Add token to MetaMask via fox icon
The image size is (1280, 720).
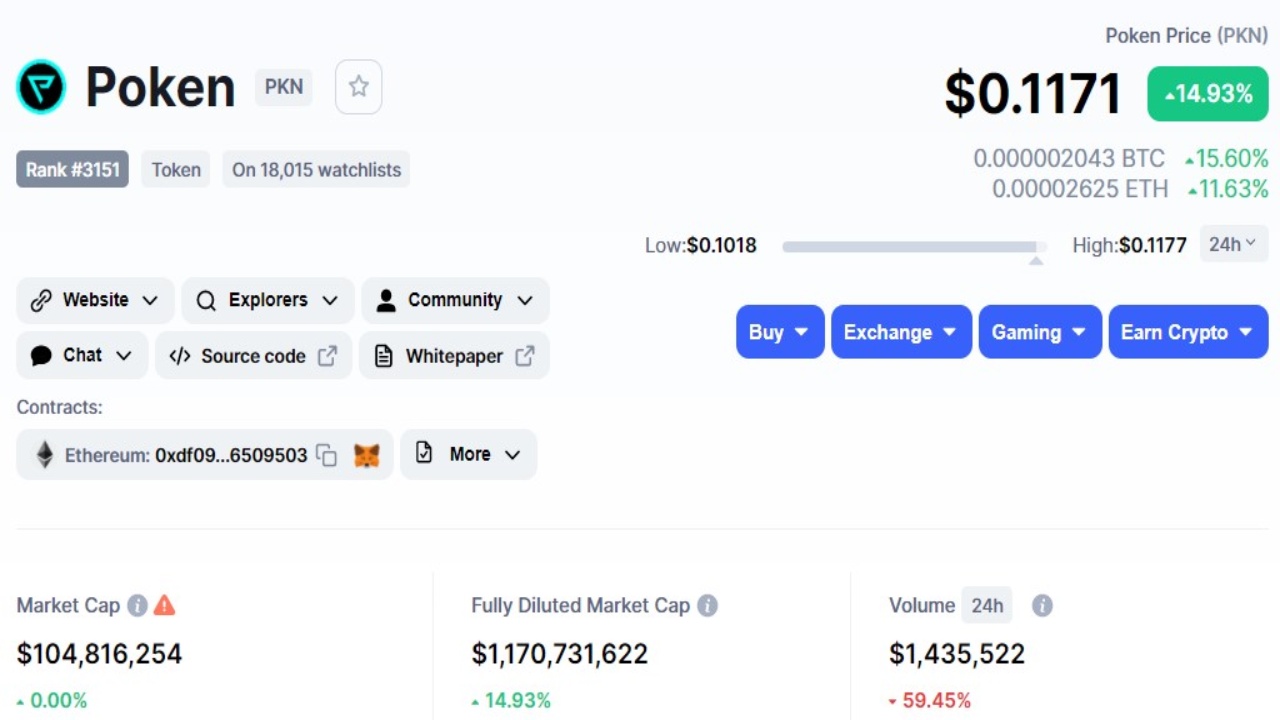pos(367,456)
